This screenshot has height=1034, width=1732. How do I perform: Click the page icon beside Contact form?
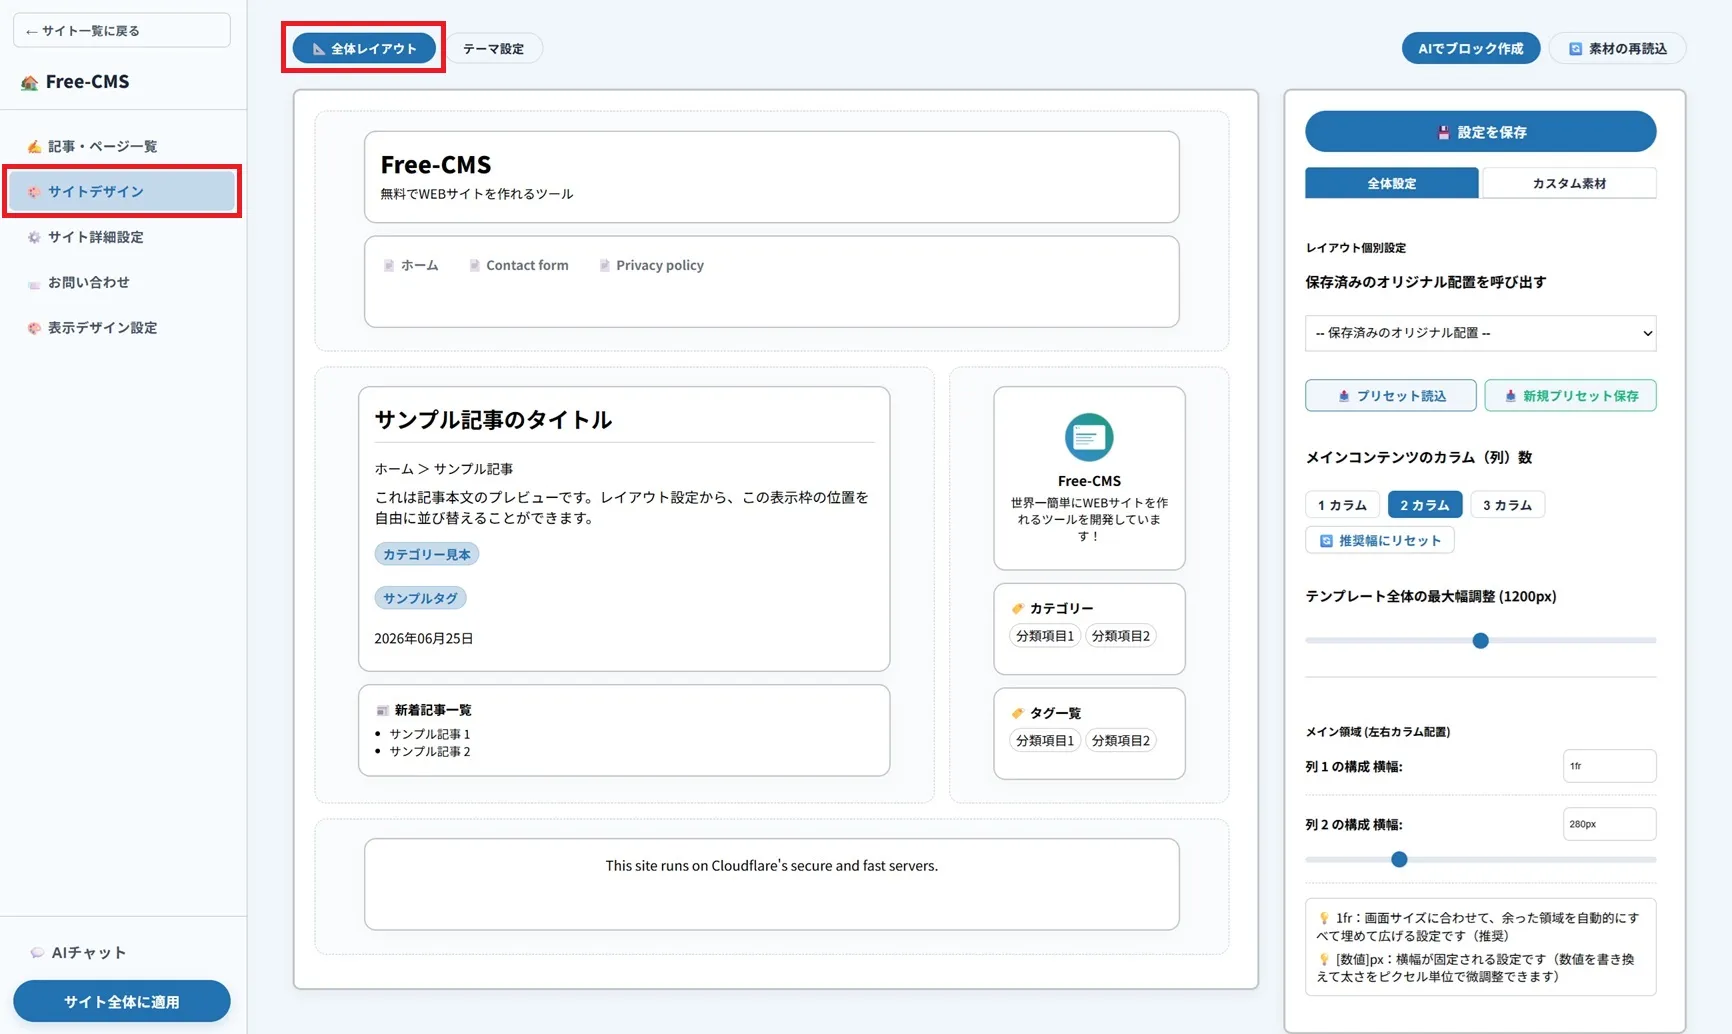point(474,265)
